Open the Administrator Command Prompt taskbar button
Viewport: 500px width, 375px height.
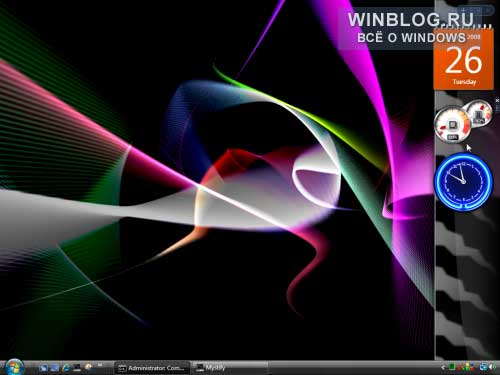(x=152, y=368)
